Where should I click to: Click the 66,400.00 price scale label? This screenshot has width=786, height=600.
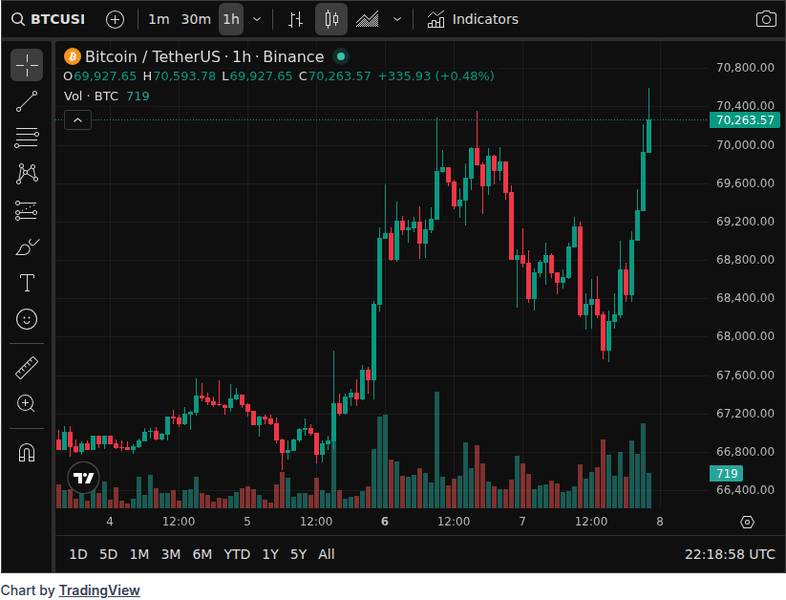(745, 490)
